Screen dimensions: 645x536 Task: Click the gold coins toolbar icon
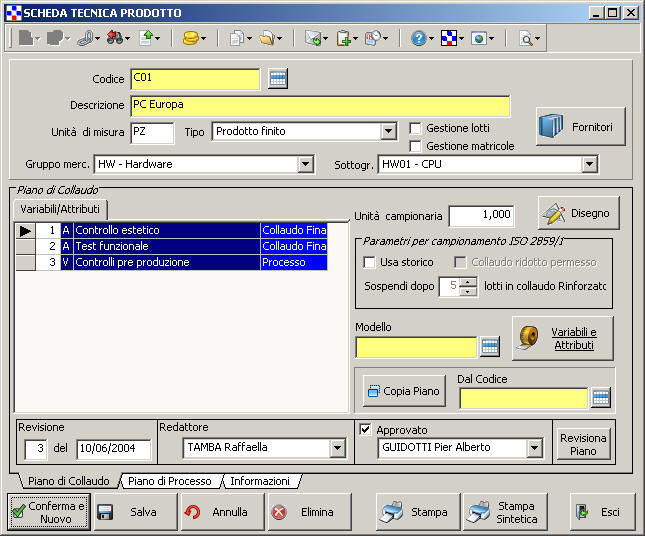click(189, 38)
